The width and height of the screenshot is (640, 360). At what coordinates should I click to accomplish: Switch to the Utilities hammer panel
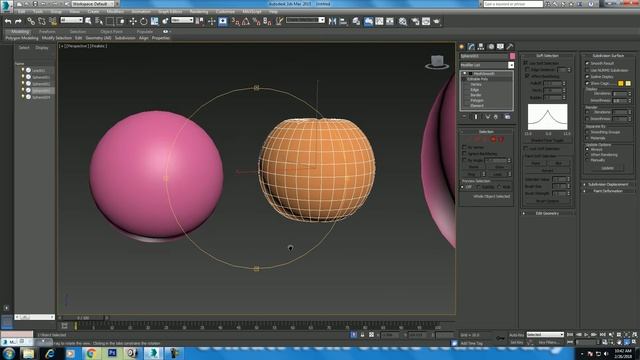point(510,47)
